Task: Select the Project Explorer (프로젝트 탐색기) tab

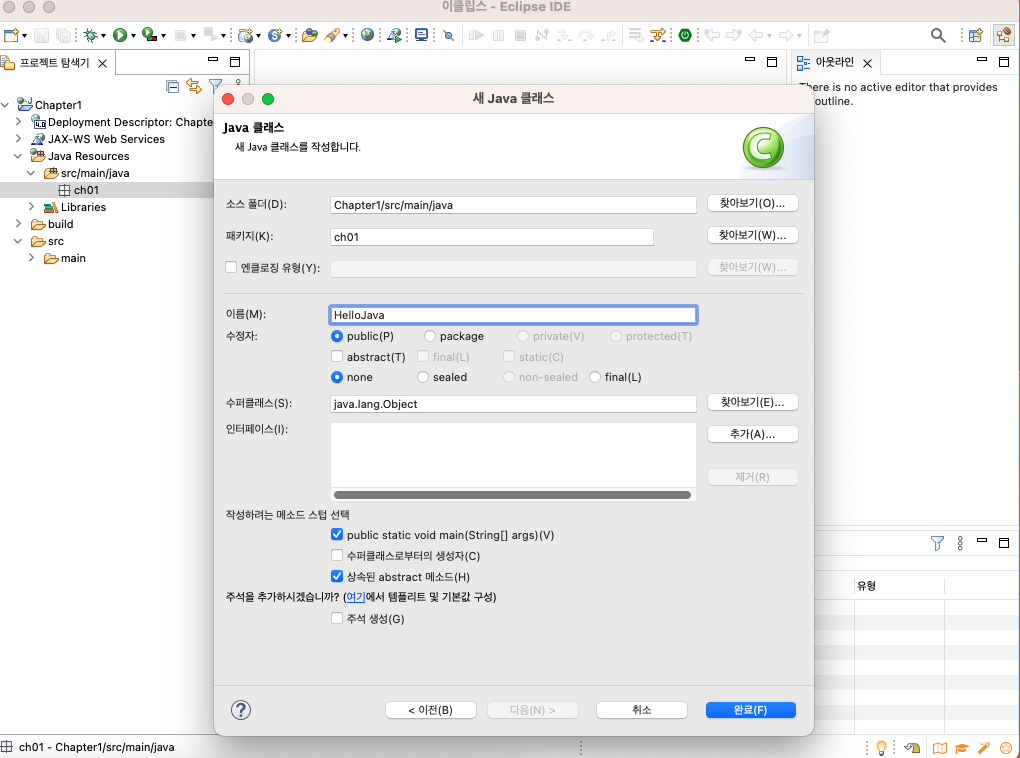Action: [55, 63]
